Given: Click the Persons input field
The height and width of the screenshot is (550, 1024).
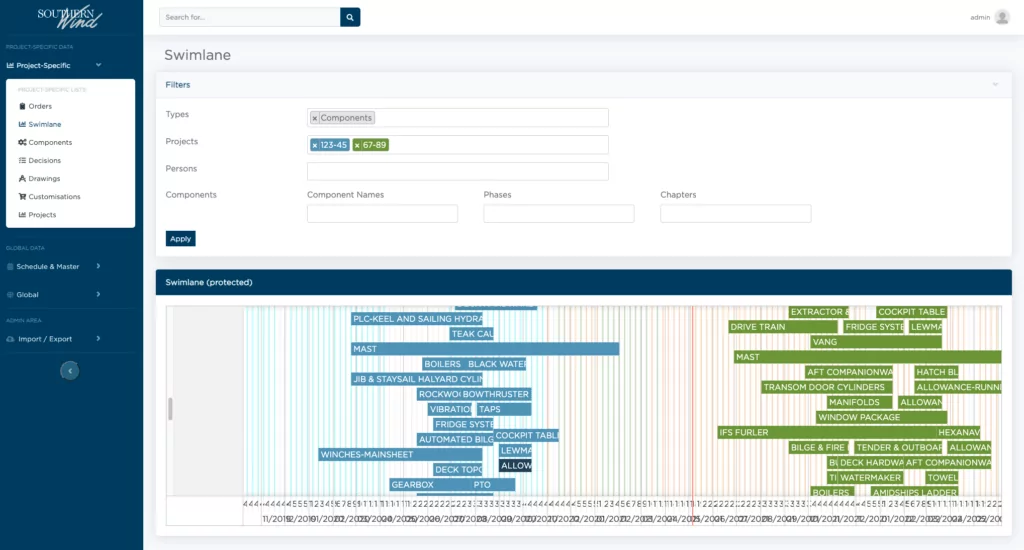Looking at the screenshot, I should coord(458,171).
